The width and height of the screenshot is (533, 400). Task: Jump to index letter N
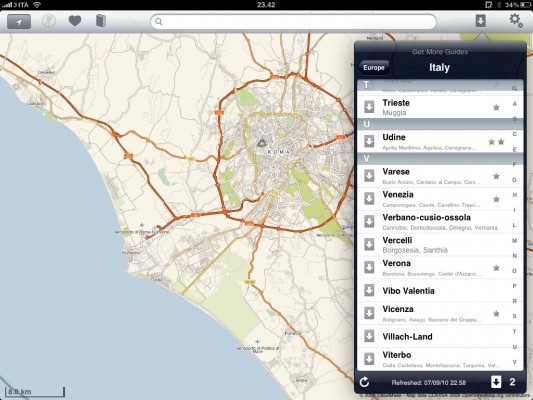(x=515, y=256)
